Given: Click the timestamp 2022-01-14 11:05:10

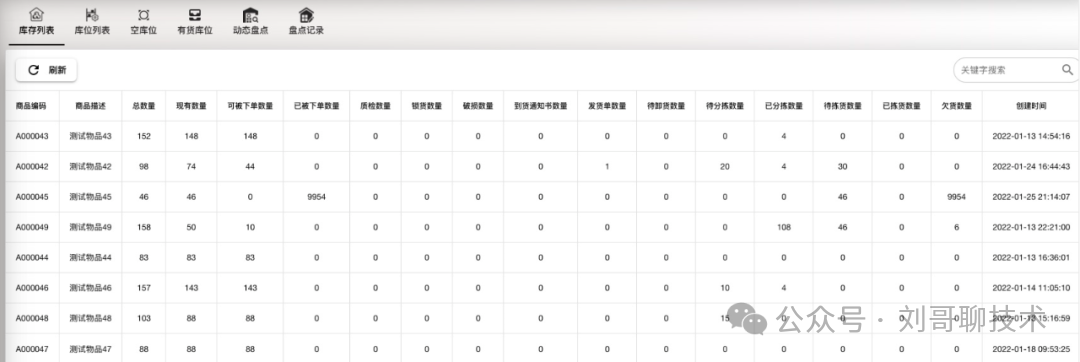Looking at the screenshot, I should [1031, 288].
